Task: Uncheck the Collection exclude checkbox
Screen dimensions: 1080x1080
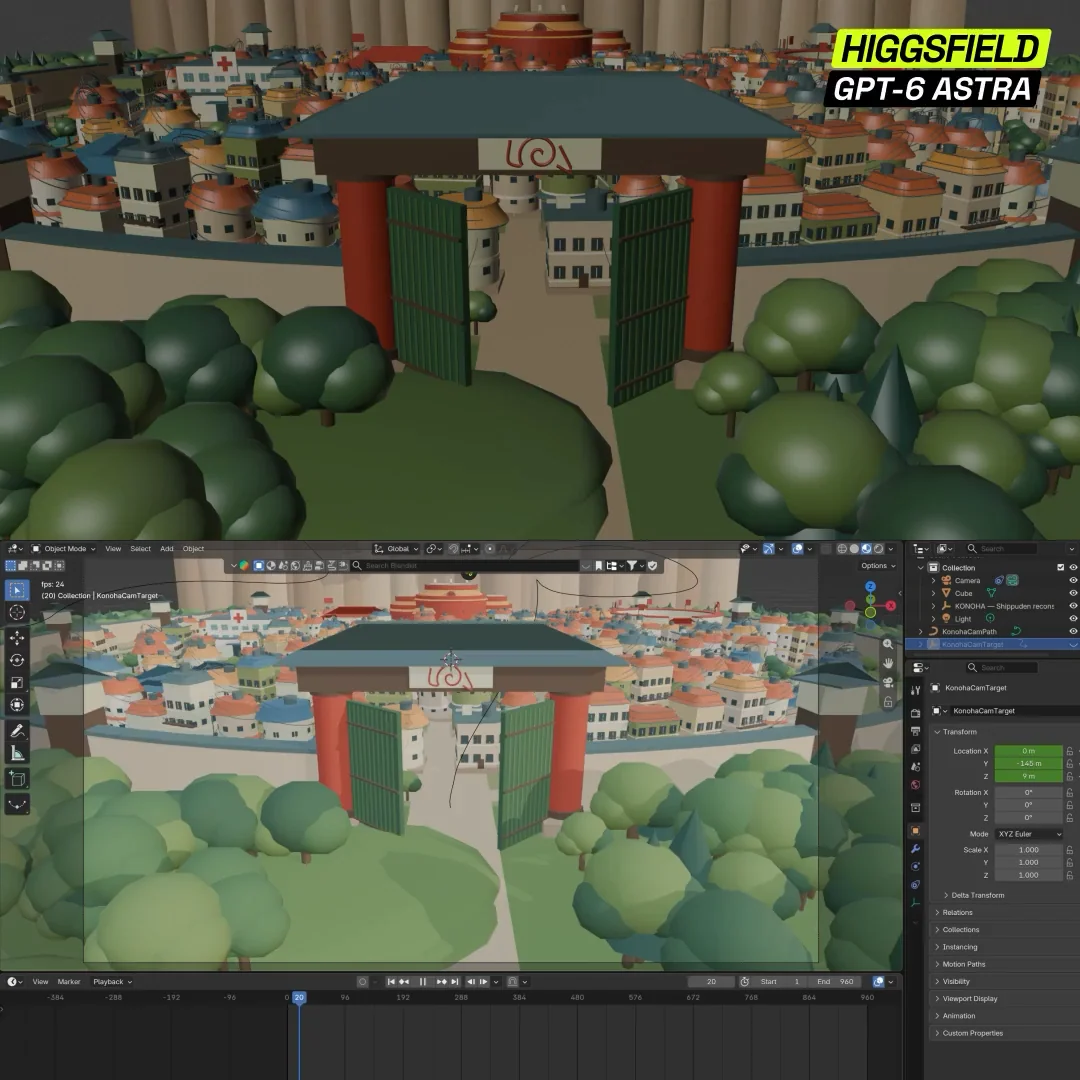Action: 1061,568
